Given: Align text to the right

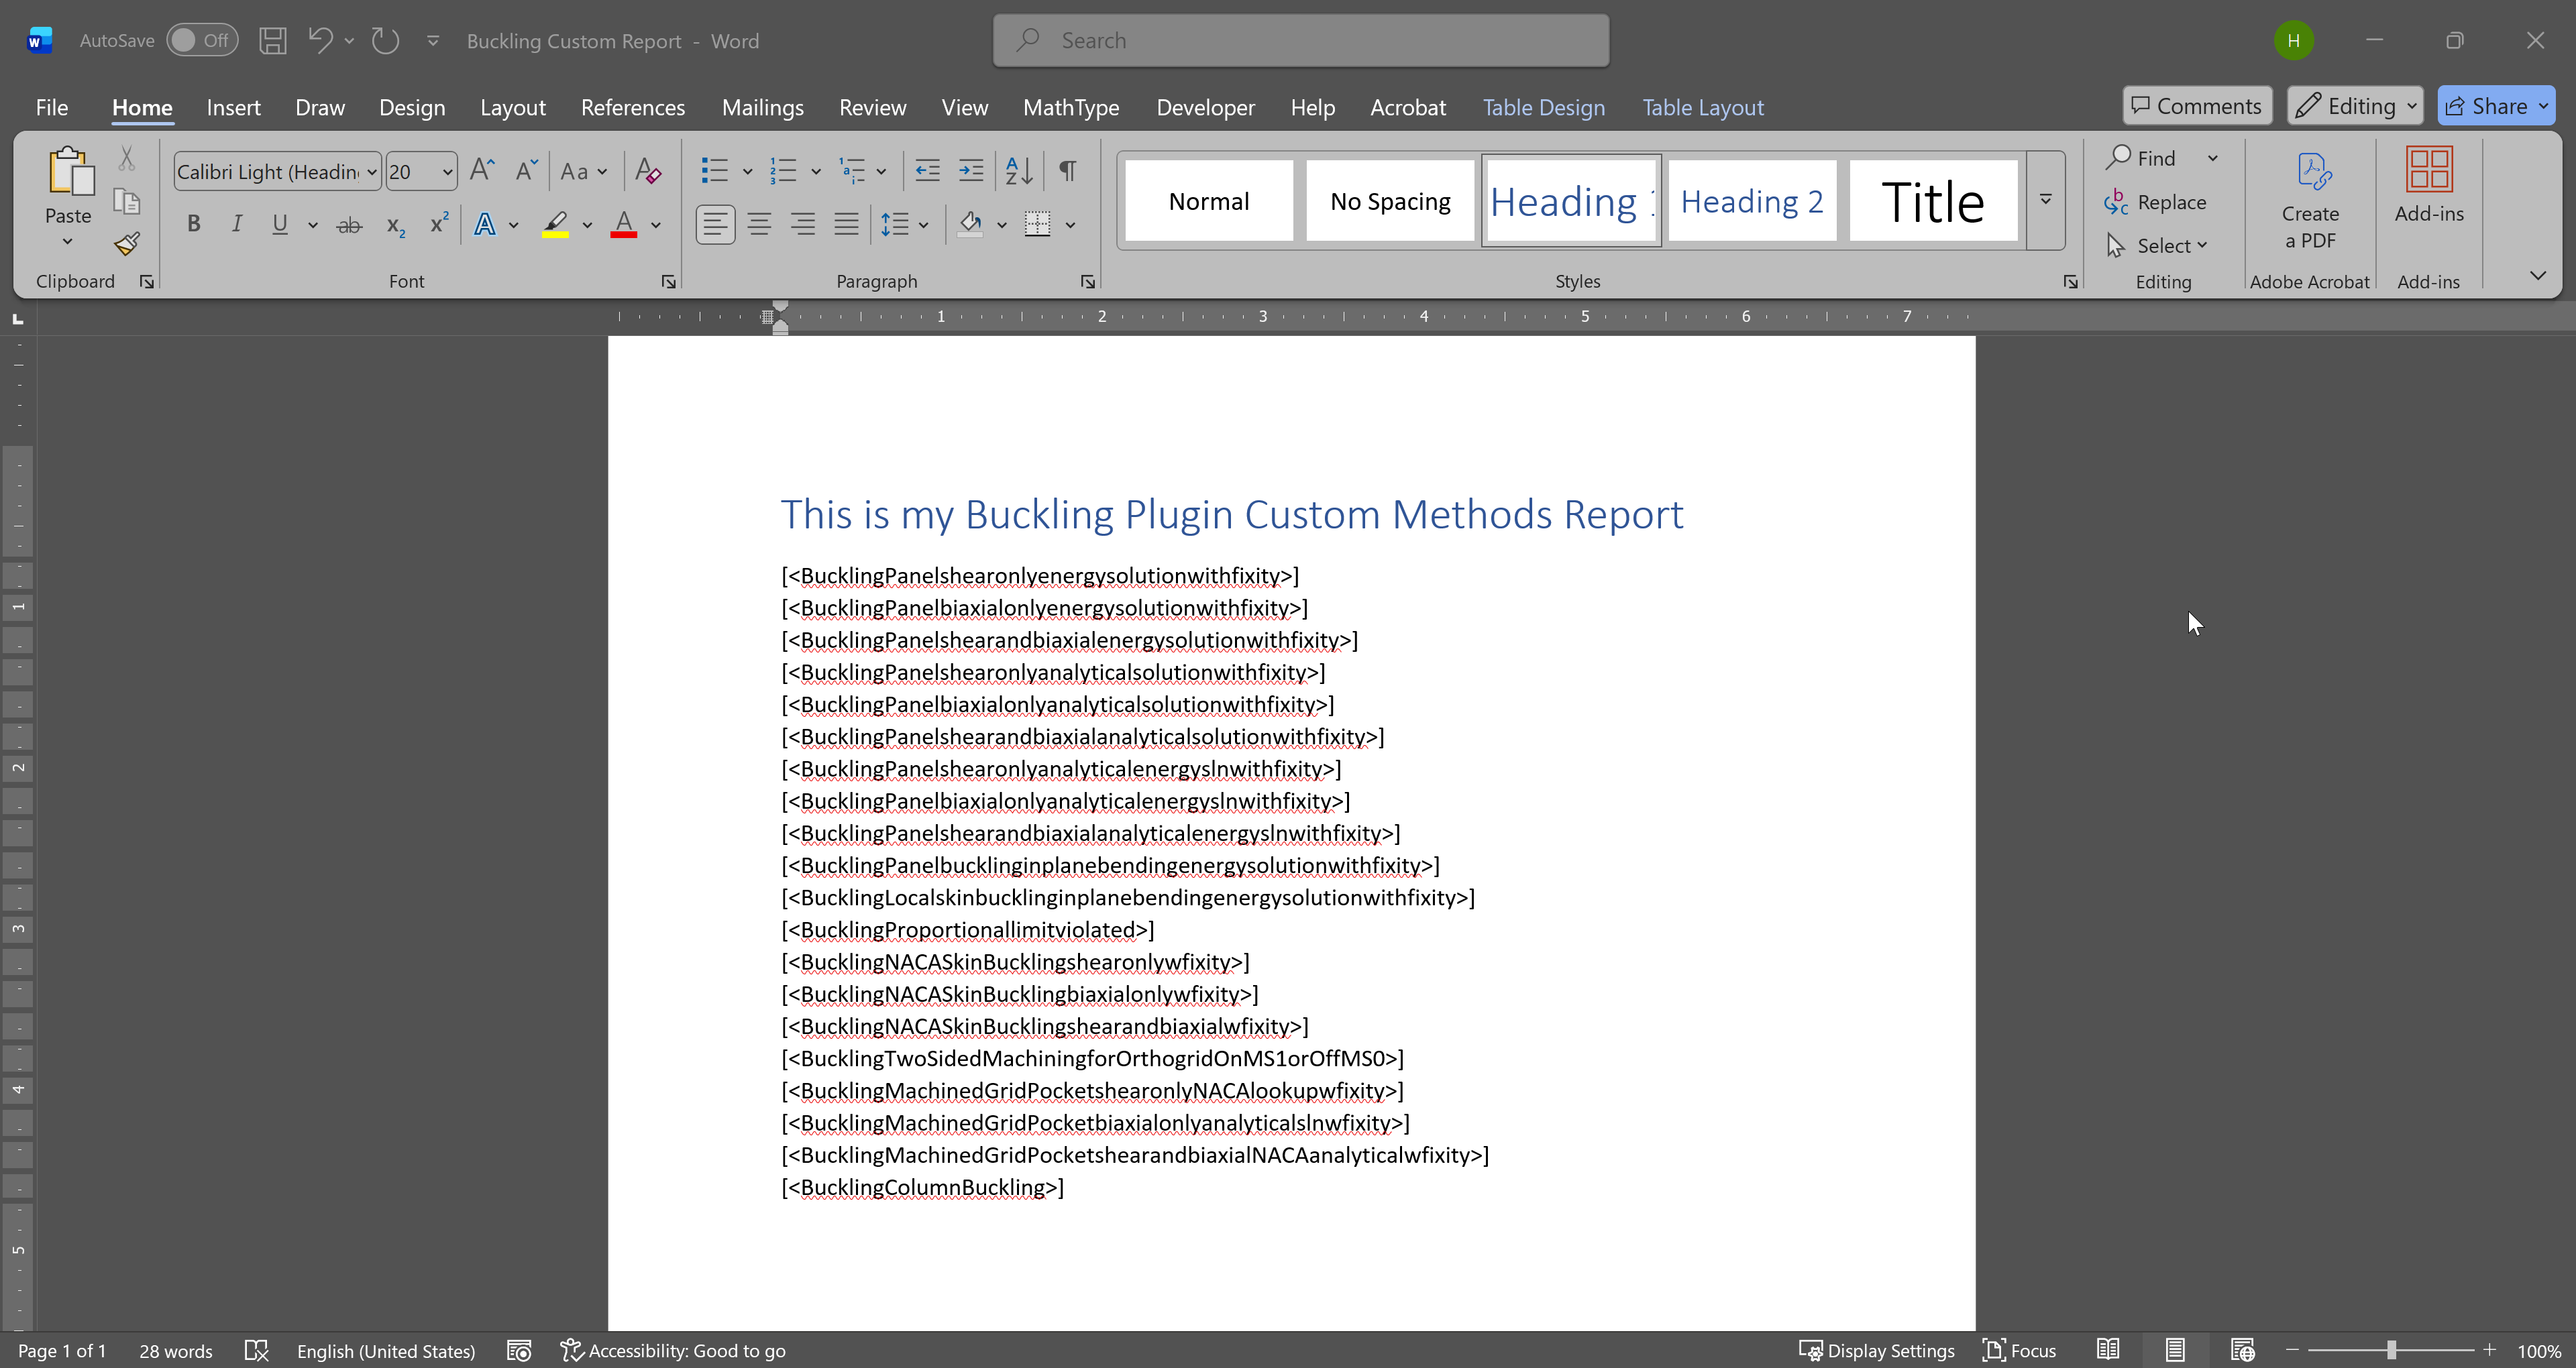Looking at the screenshot, I should [803, 224].
